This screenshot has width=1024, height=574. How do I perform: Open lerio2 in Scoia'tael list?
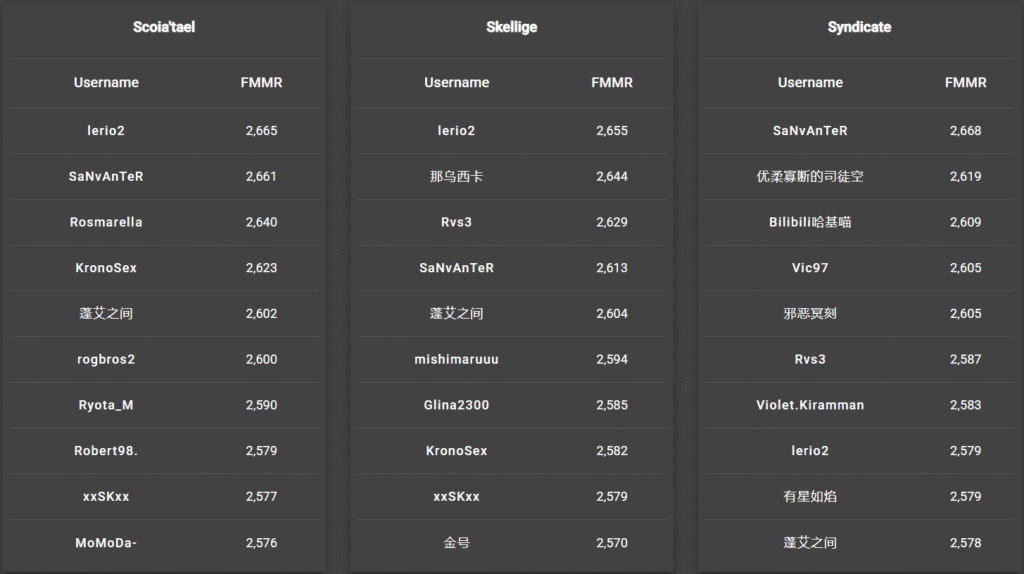(x=106, y=131)
